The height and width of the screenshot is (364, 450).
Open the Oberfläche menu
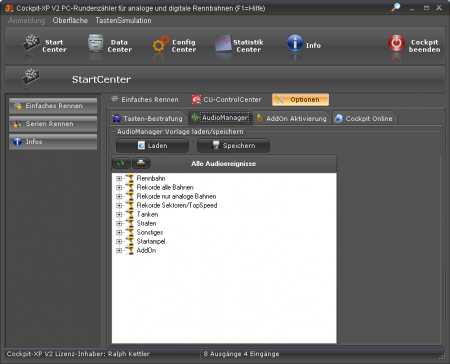(x=70, y=20)
